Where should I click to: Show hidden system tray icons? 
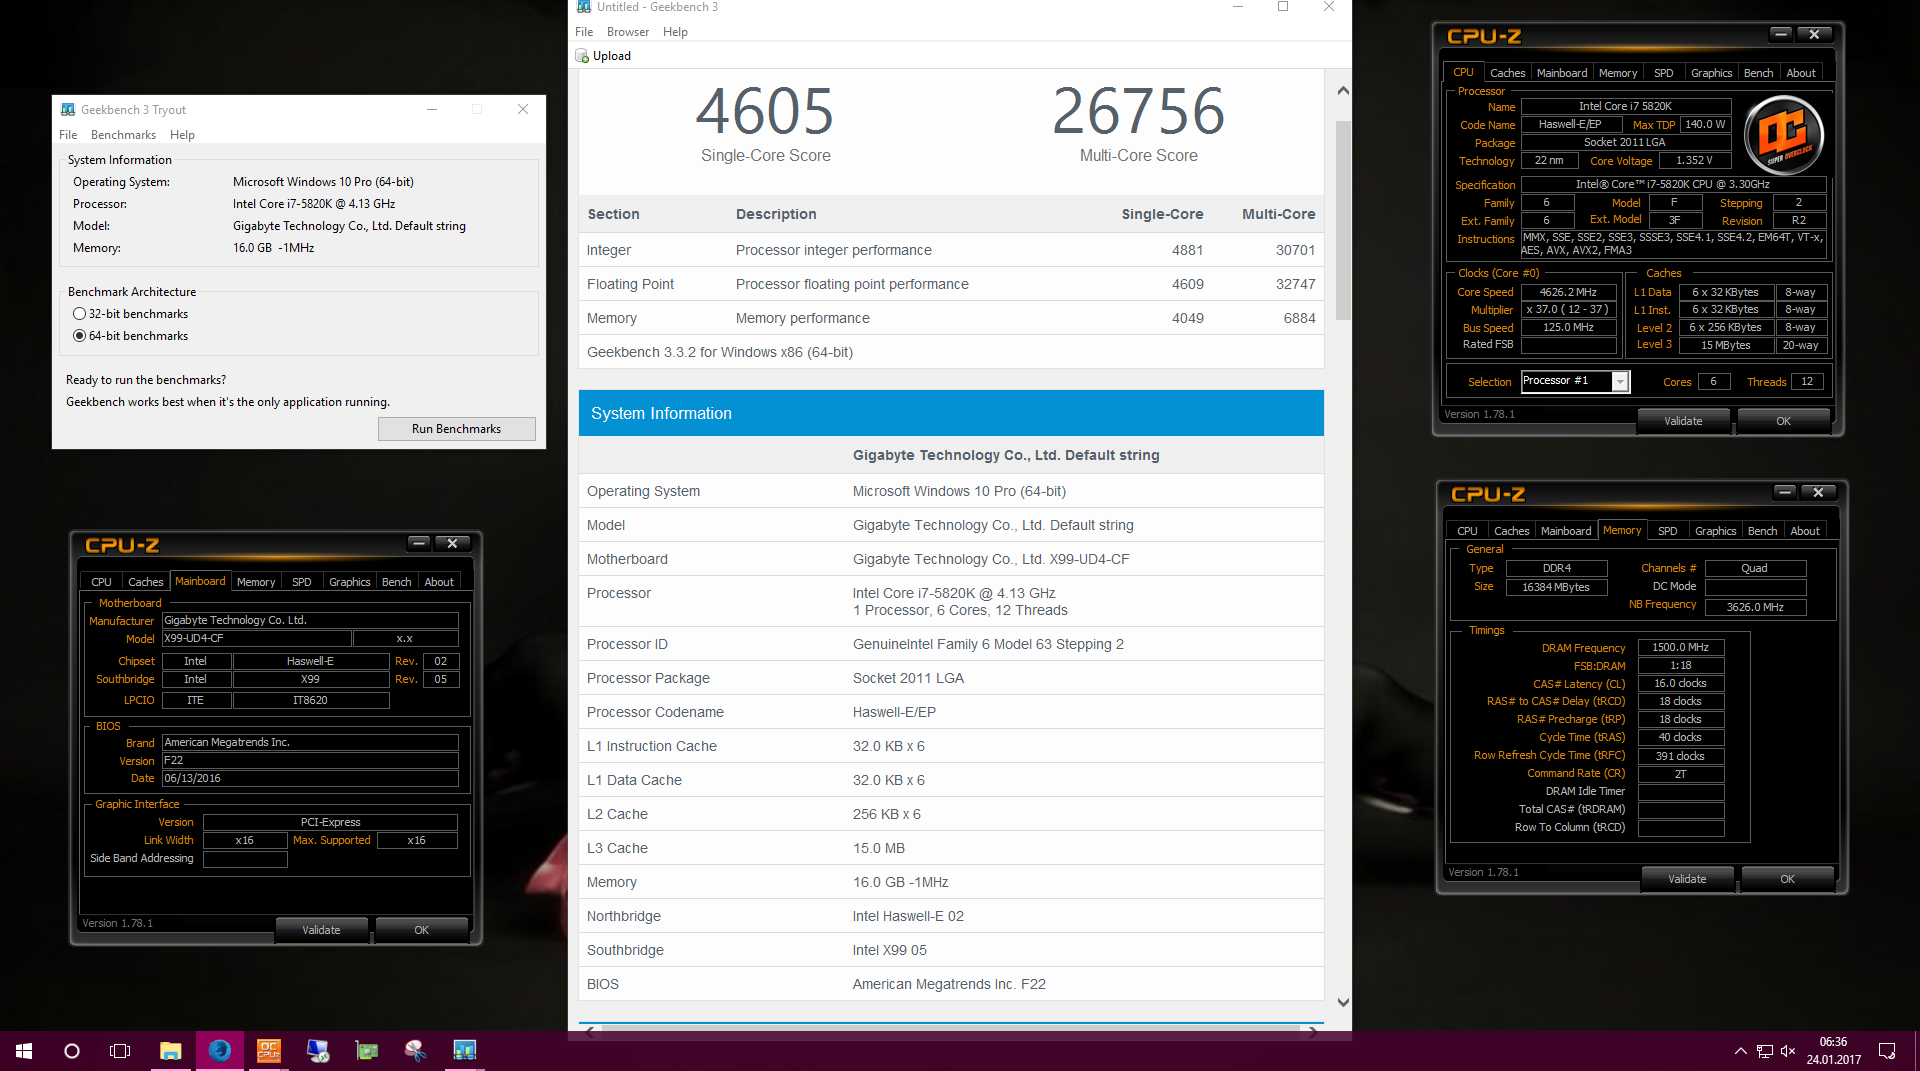(x=1740, y=1051)
